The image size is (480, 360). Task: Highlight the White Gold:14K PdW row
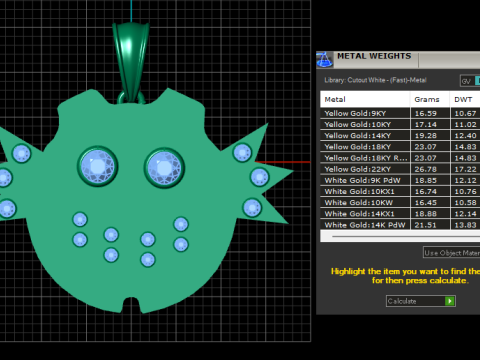[400, 225]
